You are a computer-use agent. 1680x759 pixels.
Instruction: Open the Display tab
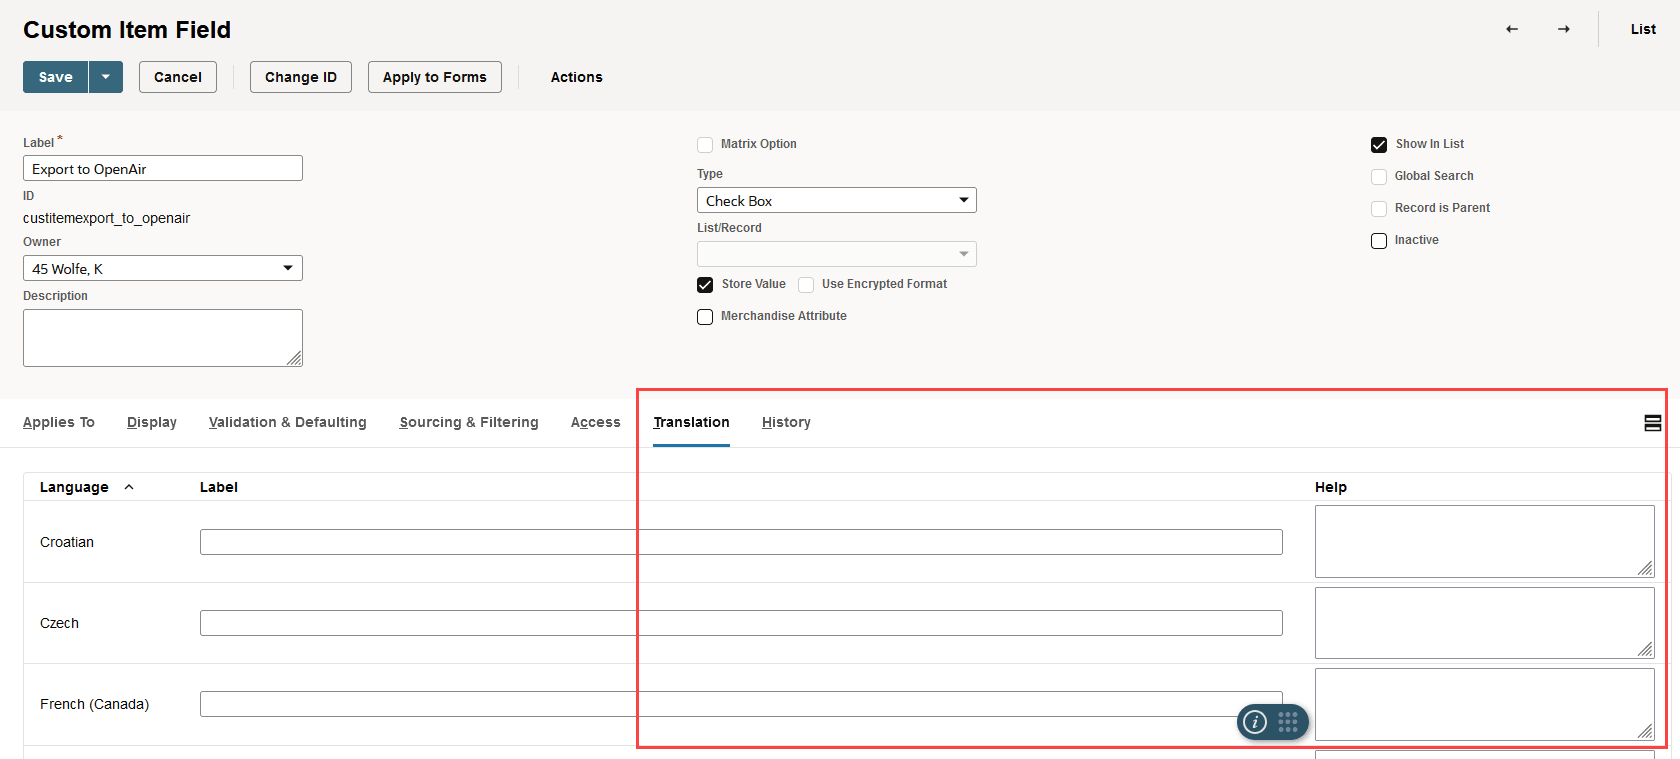[x=152, y=422]
